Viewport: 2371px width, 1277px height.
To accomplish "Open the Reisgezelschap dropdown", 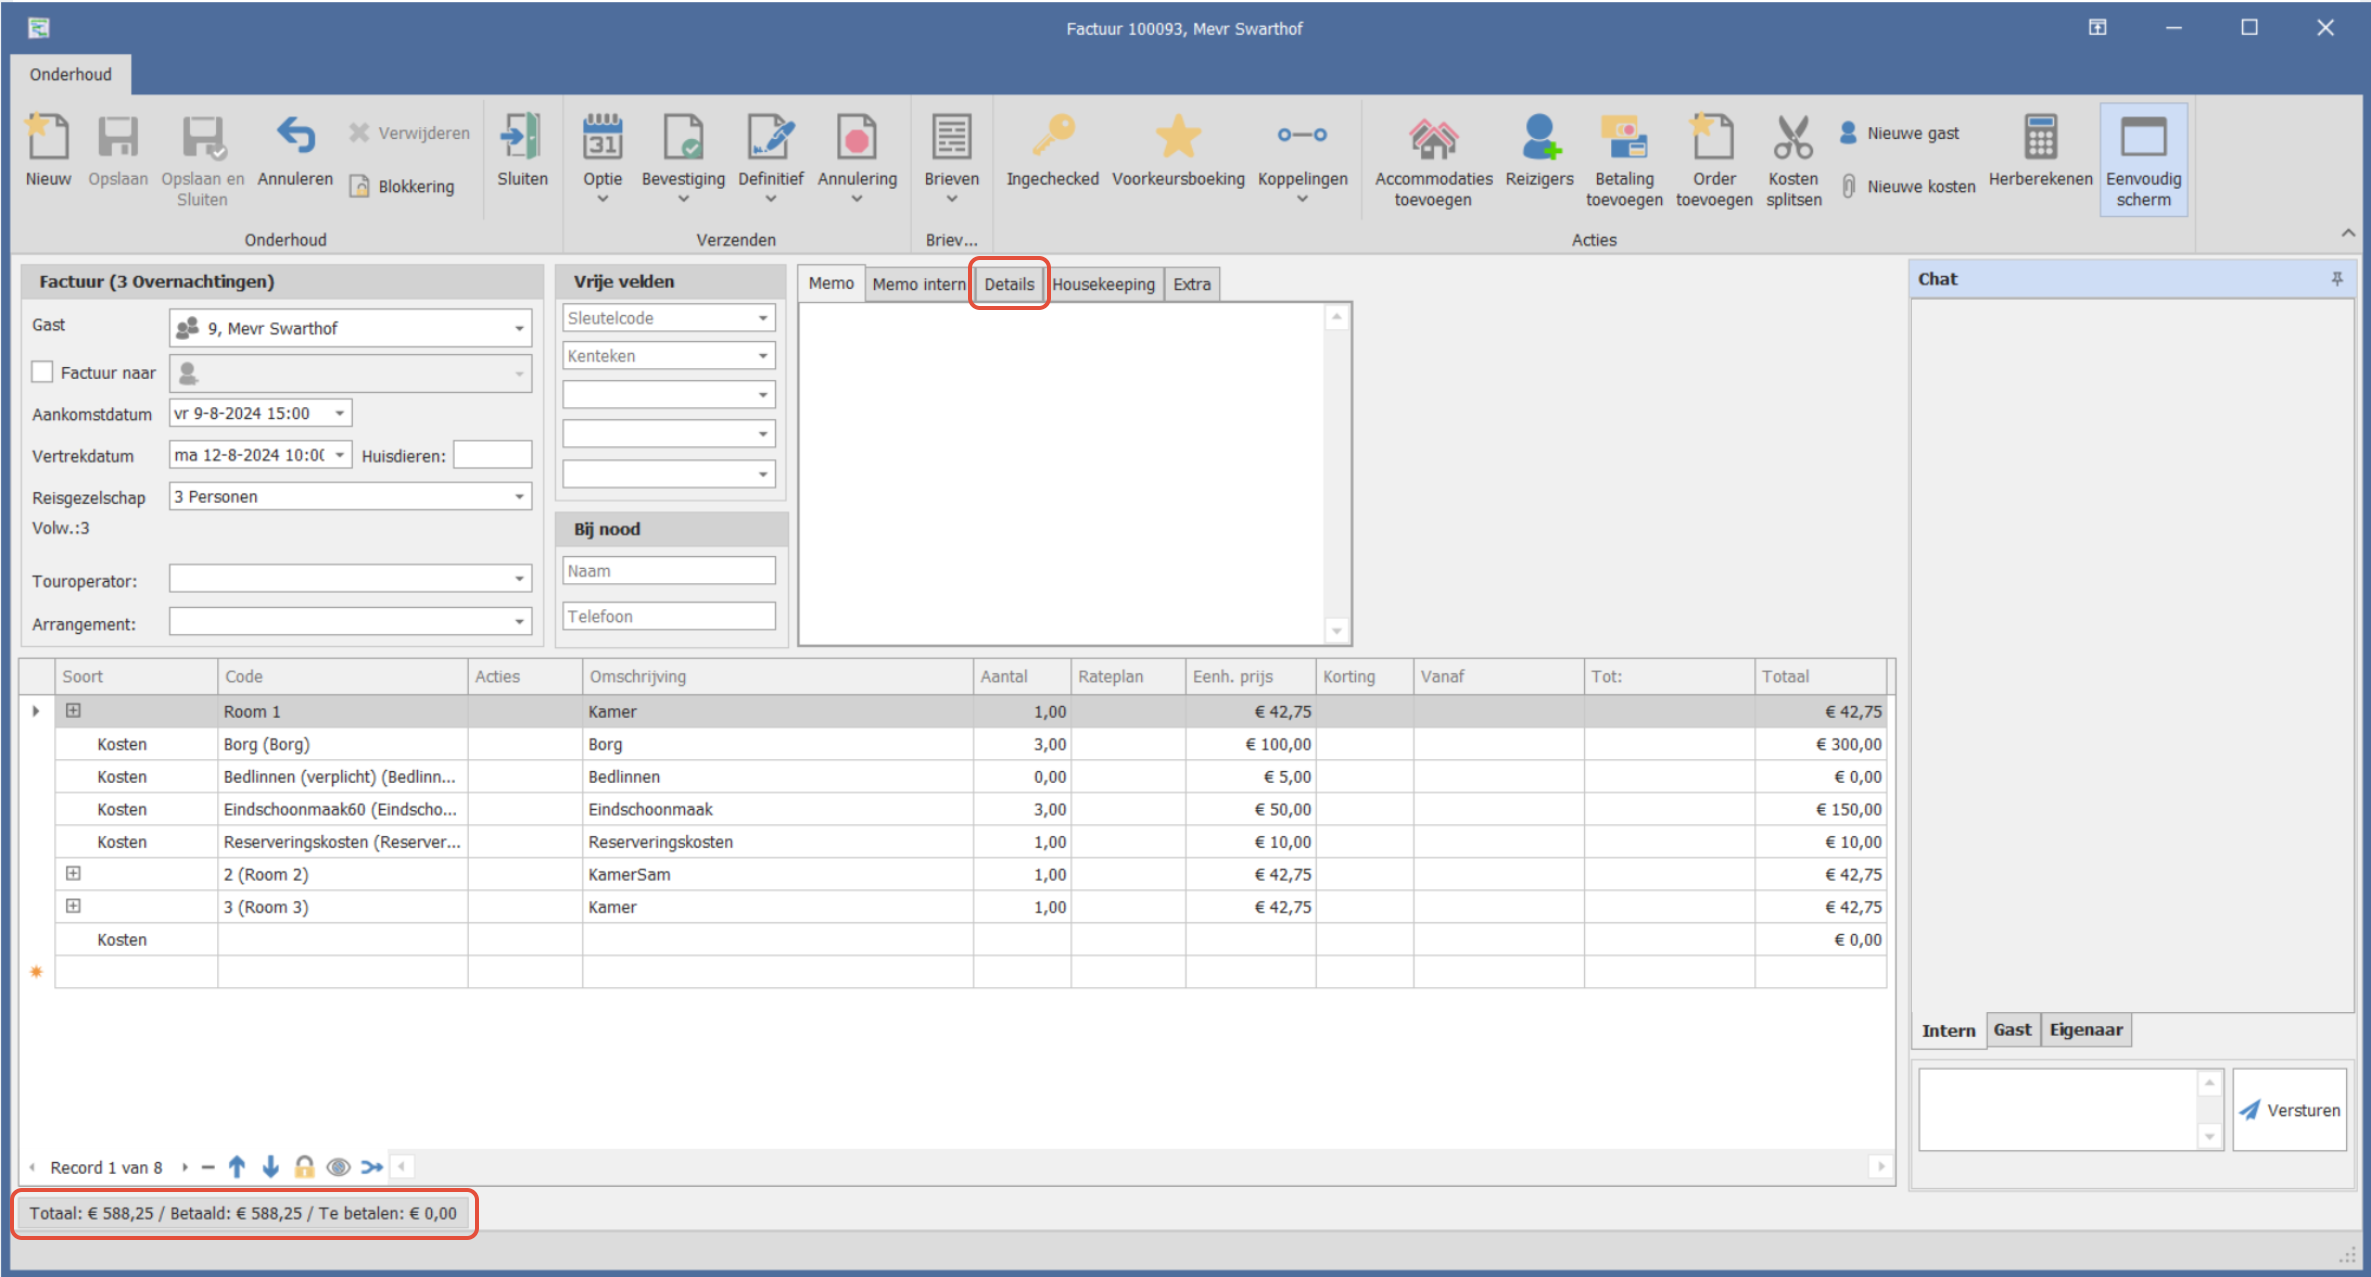I will [x=519, y=497].
